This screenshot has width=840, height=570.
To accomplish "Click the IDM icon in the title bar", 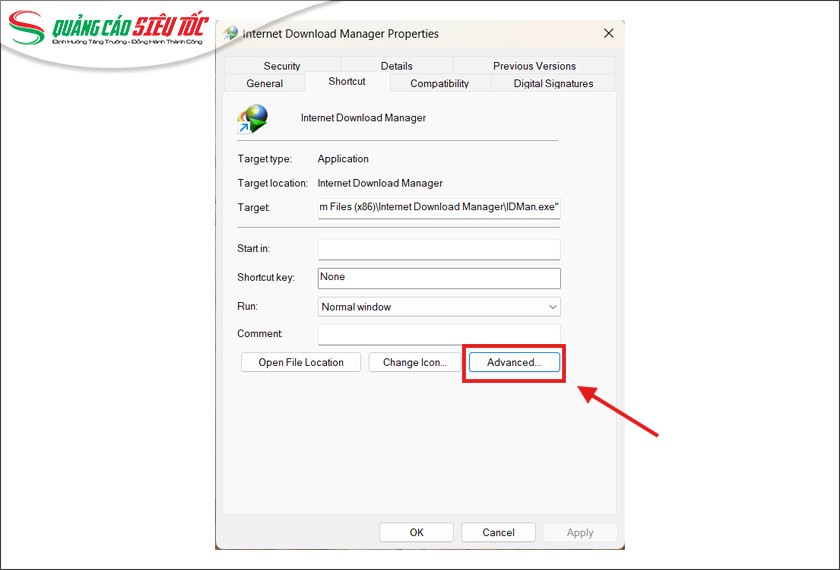I will pyautogui.click(x=232, y=33).
